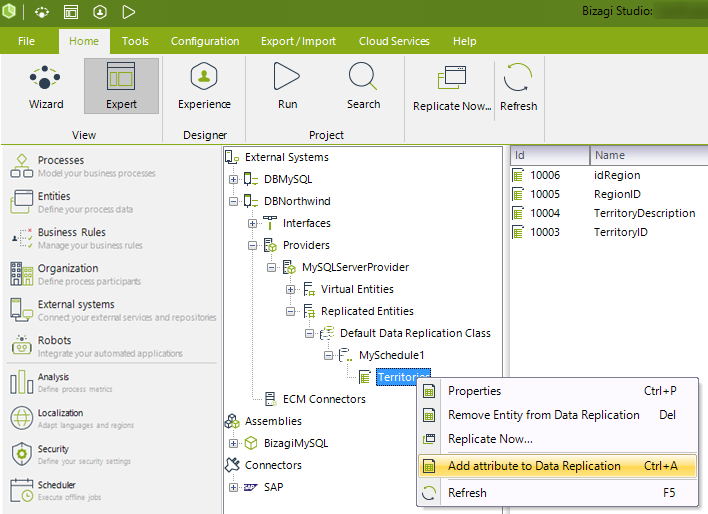The width and height of the screenshot is (708, 514).
Task: Click the play icon in title bar
Action: (129, 12)
